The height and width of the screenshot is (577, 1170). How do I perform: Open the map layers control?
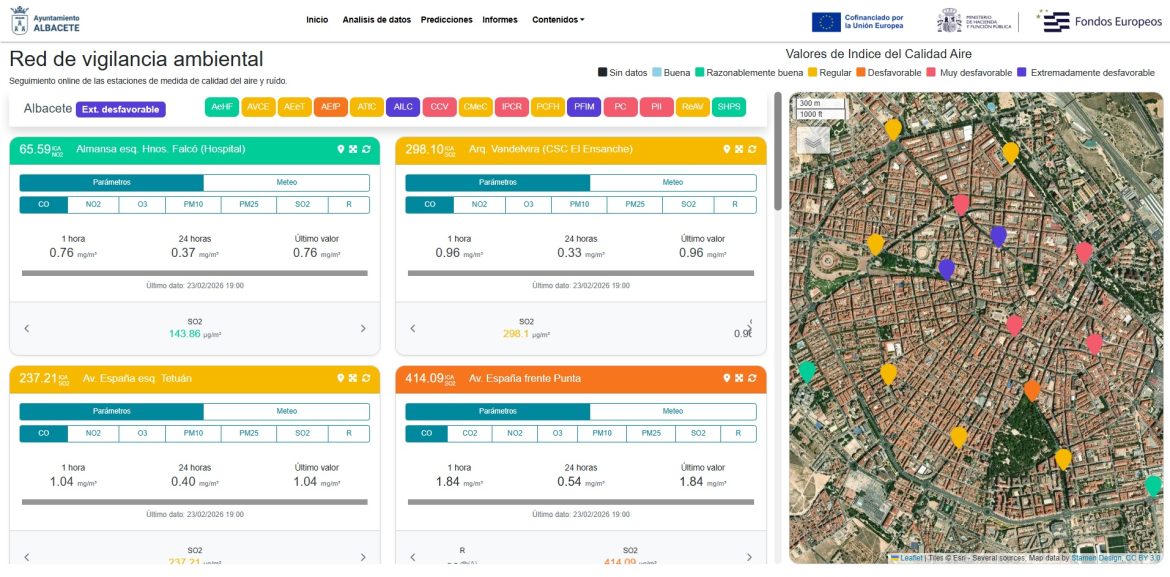[x=814, y=142]
